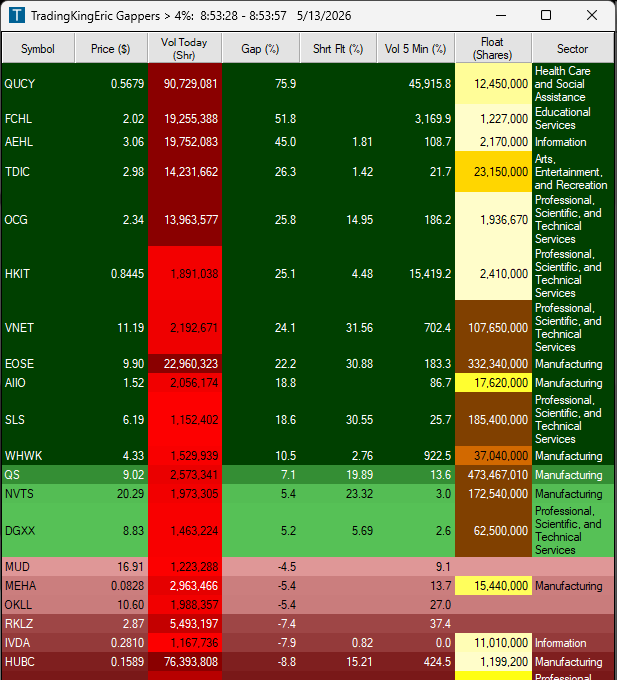Select the EOSE symbol
The image size is (617, 680).
pyautogui.click(x=19, y=363)
